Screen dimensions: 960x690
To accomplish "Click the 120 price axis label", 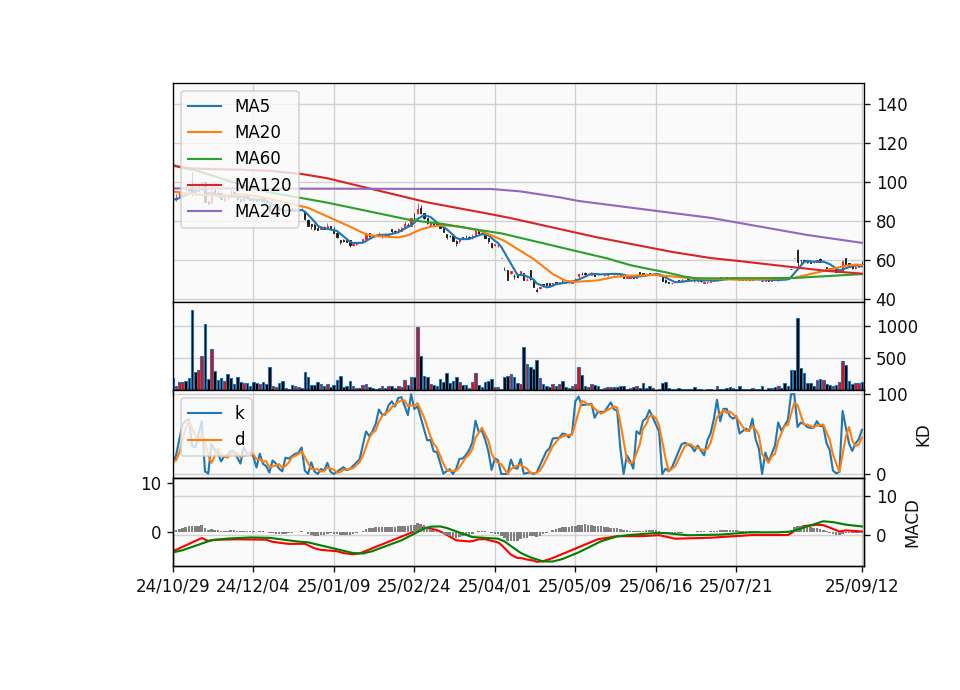I will tap(892, 144).
